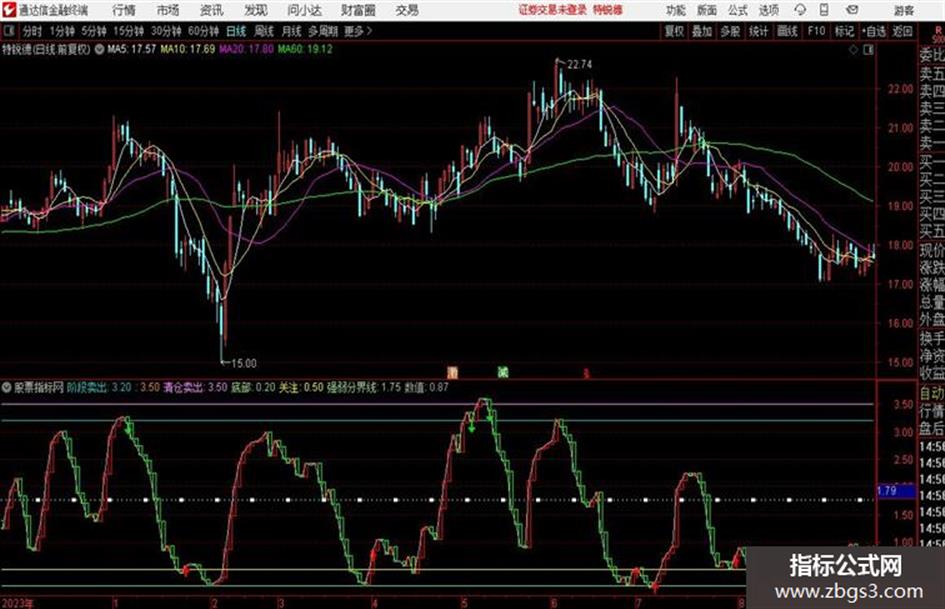
Task: Open the 发现 menu
Action: click(256, 10)
